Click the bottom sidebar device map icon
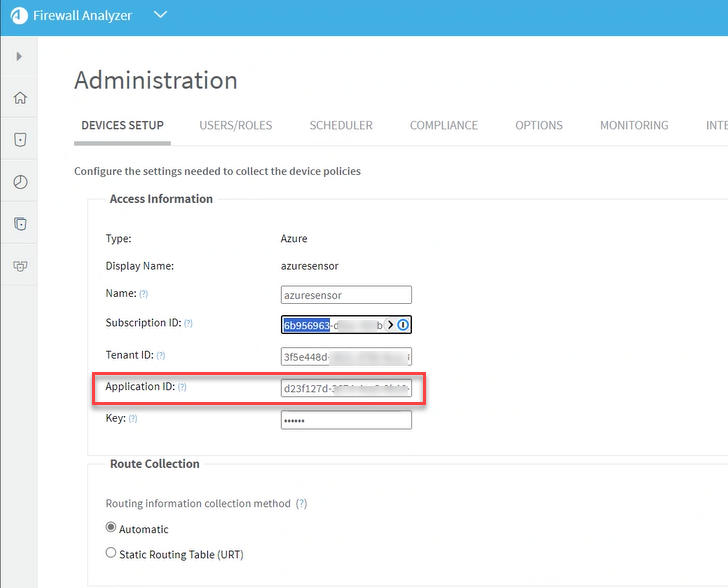 coord(19,266)
